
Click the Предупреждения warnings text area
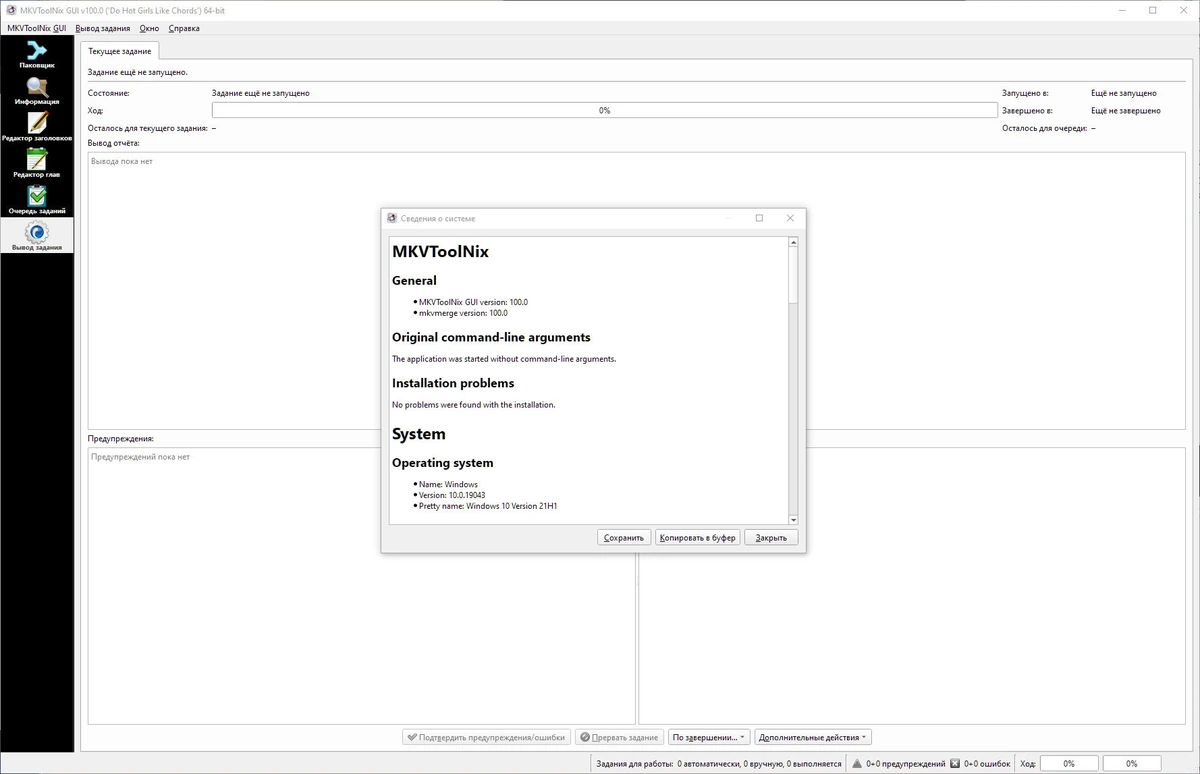361,586
